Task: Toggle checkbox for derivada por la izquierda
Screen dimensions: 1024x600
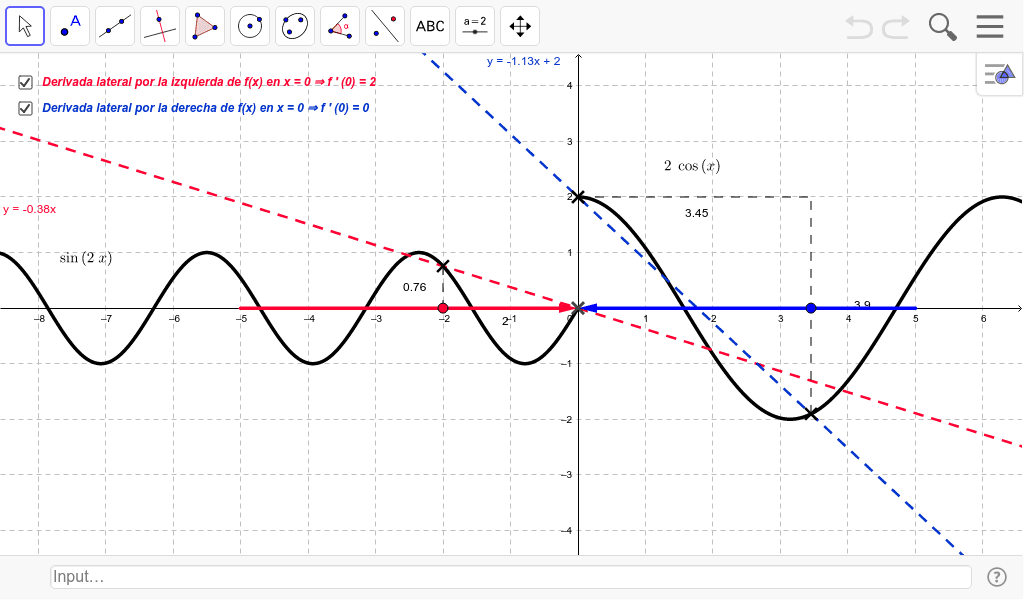Action: coord(25,82)
